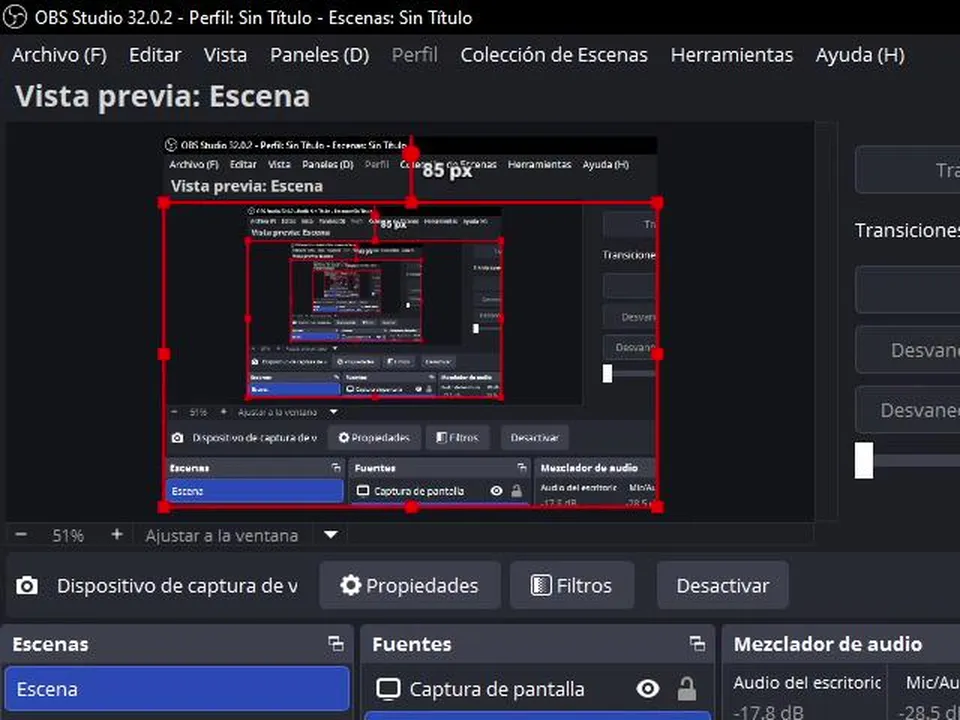Click the top-right red resize handle in preview

coord(657,203)
